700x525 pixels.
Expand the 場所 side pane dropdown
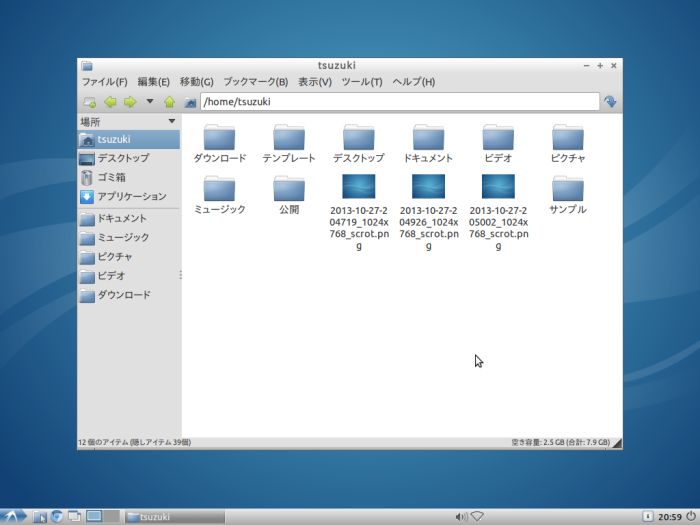[x=172, y=121]
